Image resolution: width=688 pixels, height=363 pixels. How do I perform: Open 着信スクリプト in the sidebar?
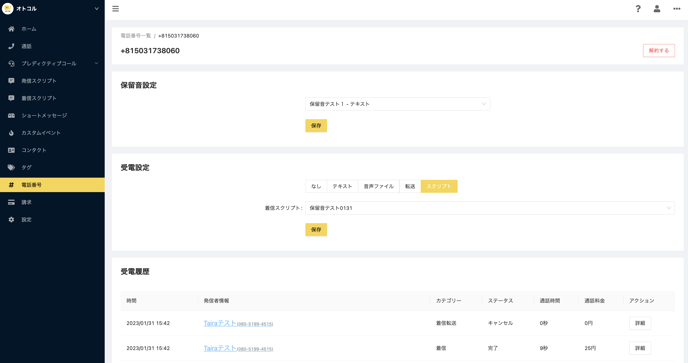[x=52, y=98]
